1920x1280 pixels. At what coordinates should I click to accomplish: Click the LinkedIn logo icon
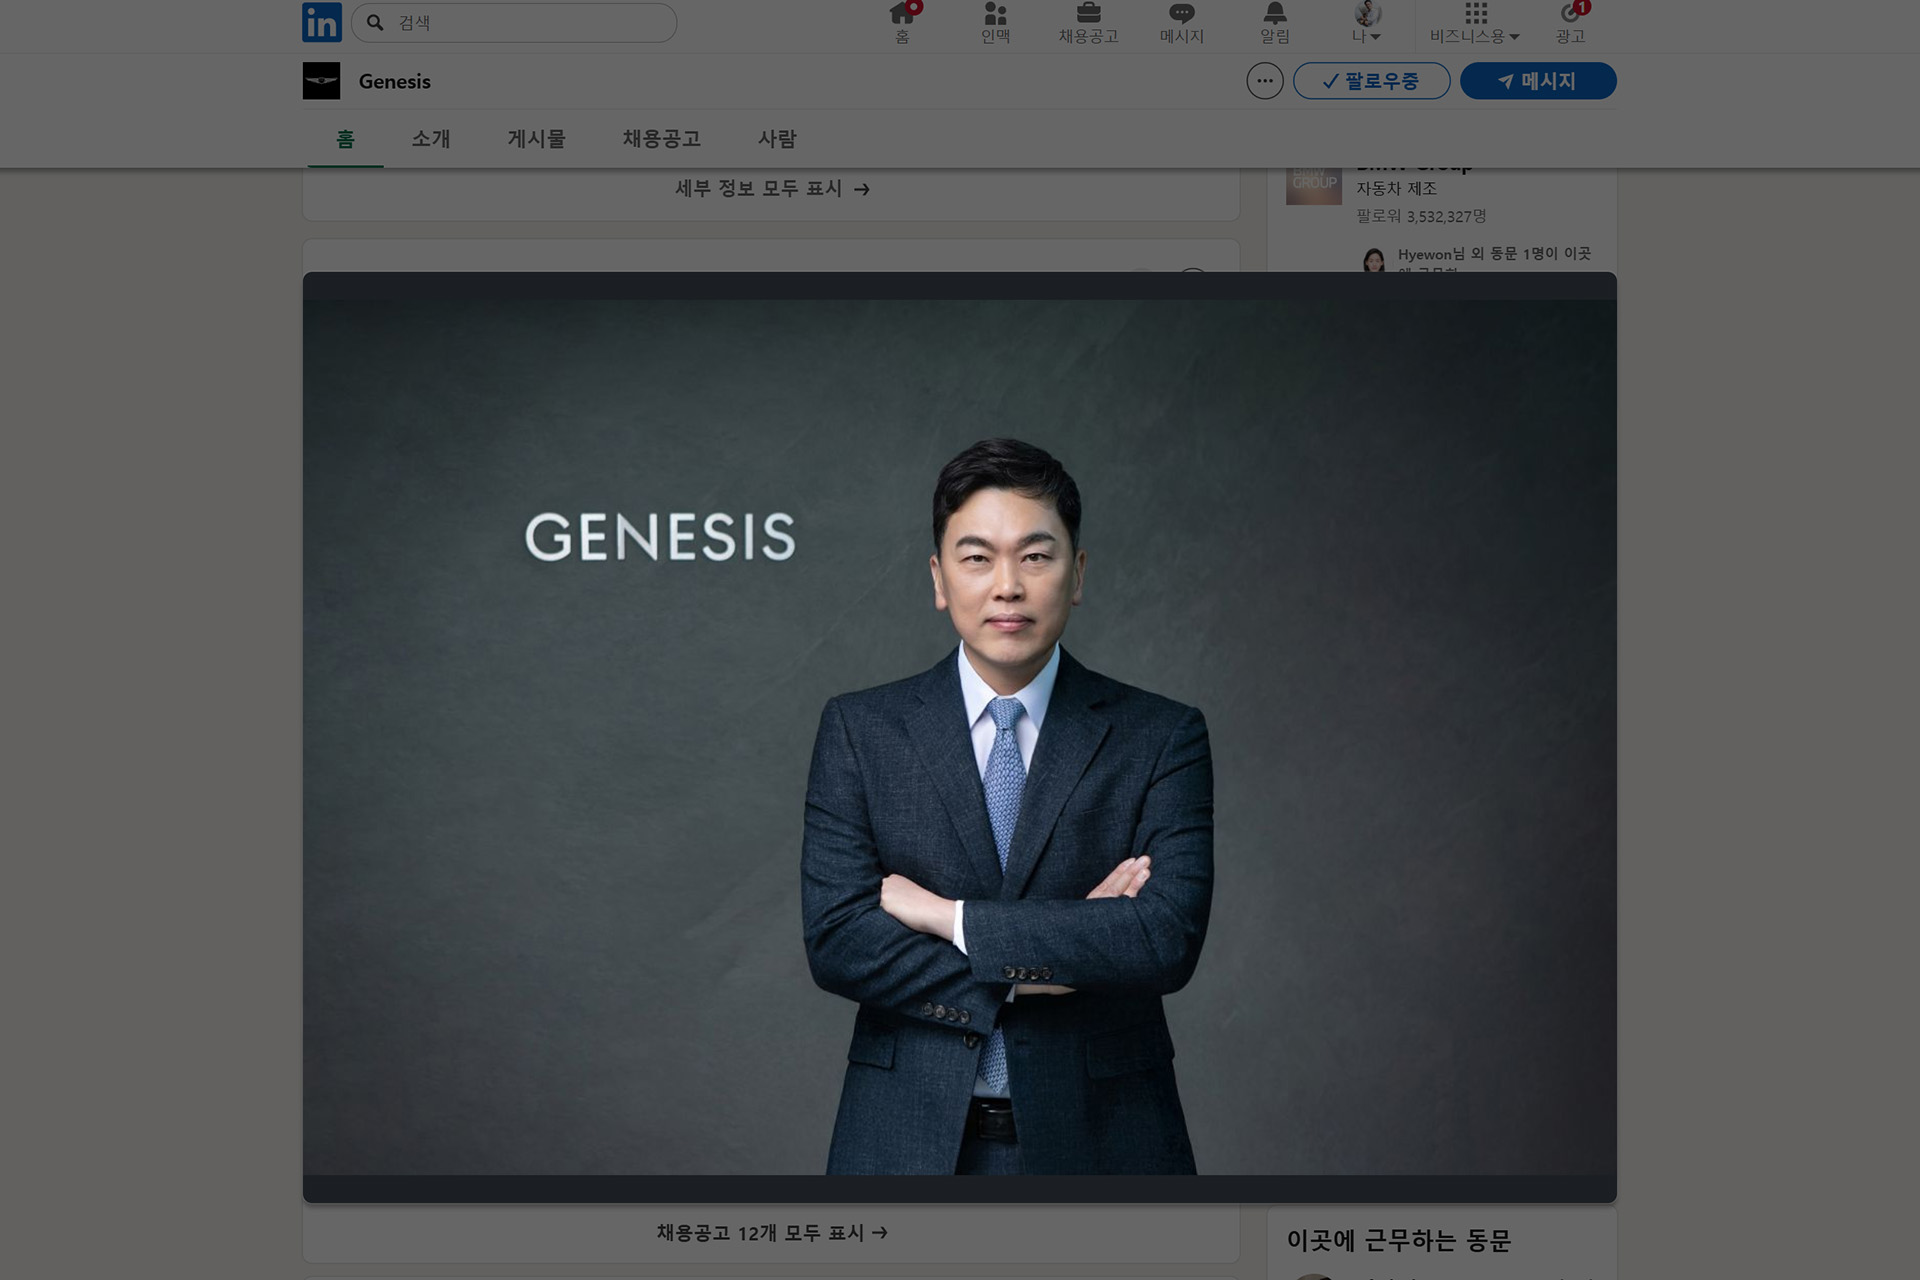pyautogui.click(x=321, y=22)
